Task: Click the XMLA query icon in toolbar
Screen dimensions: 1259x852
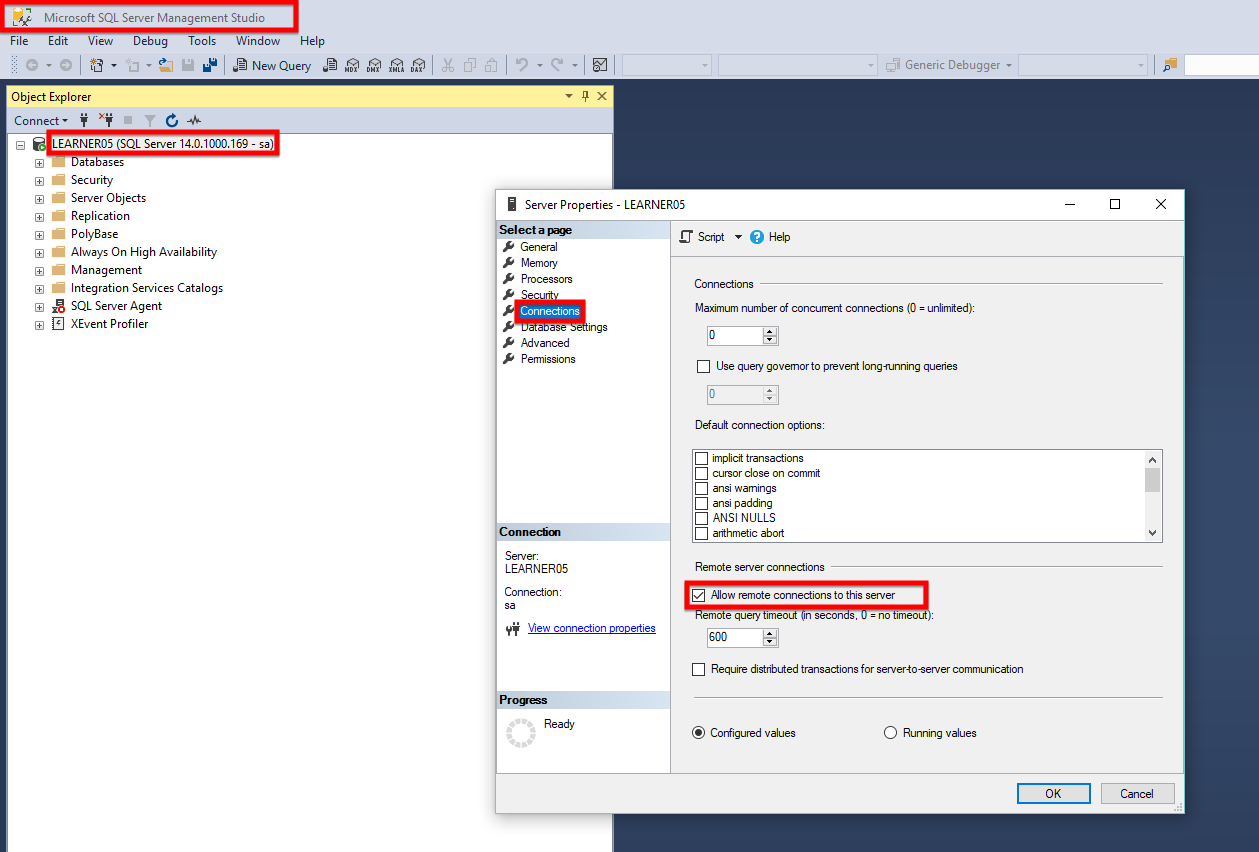Action: (x=396, y=65)
